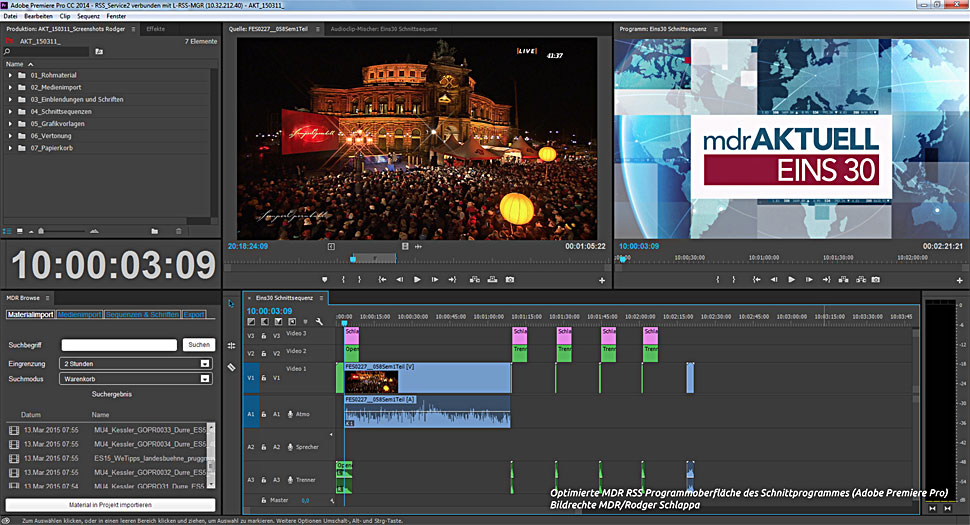Image resolution: width=970 pixels, height=525 pixels.
Task: Add marker in the timeline header
Action: click(x=306, y=322)
